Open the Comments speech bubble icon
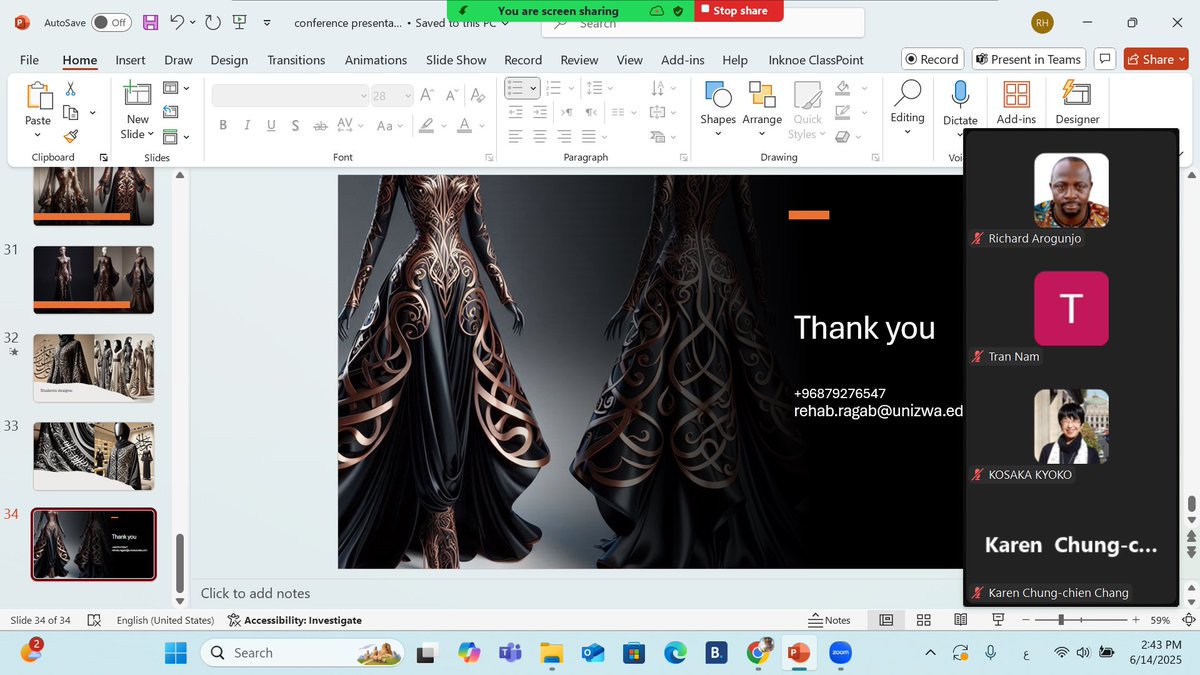Image resolution: width=1200 pixels, height=675 pixels. (1105, 59)
